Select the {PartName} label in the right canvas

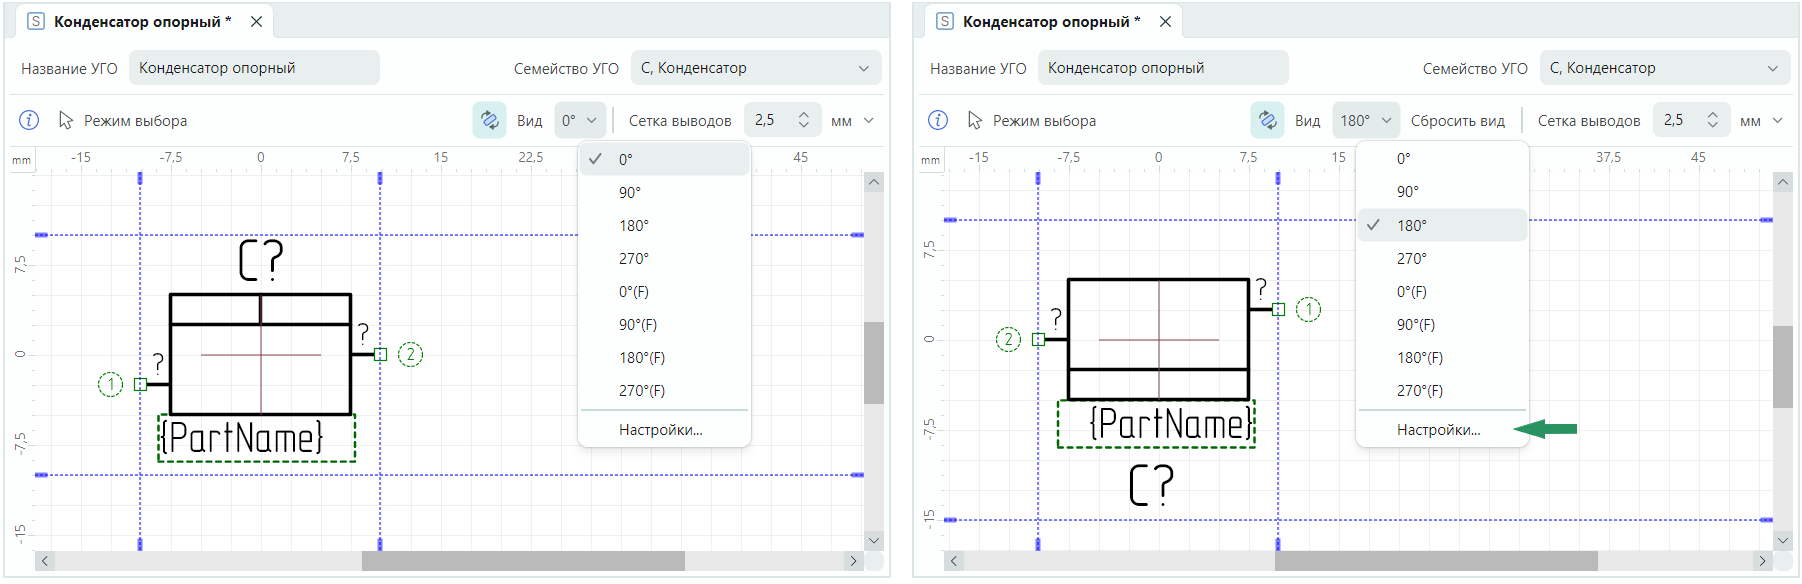tap(1156, 424)
